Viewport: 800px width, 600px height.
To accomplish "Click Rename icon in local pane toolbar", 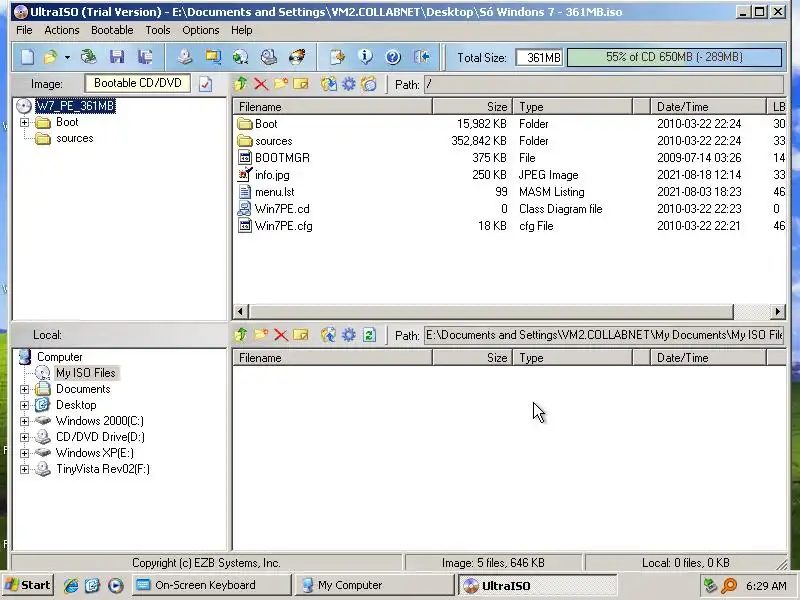I will 301,335.
